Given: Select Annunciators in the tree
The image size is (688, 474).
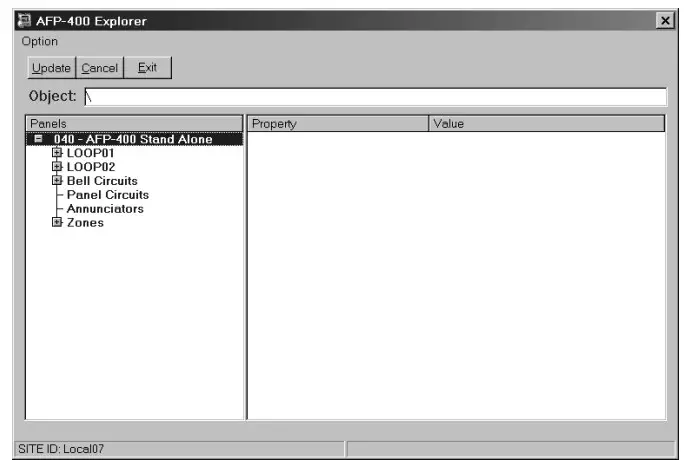Looking at the screenshot, I should click(105, 209).
